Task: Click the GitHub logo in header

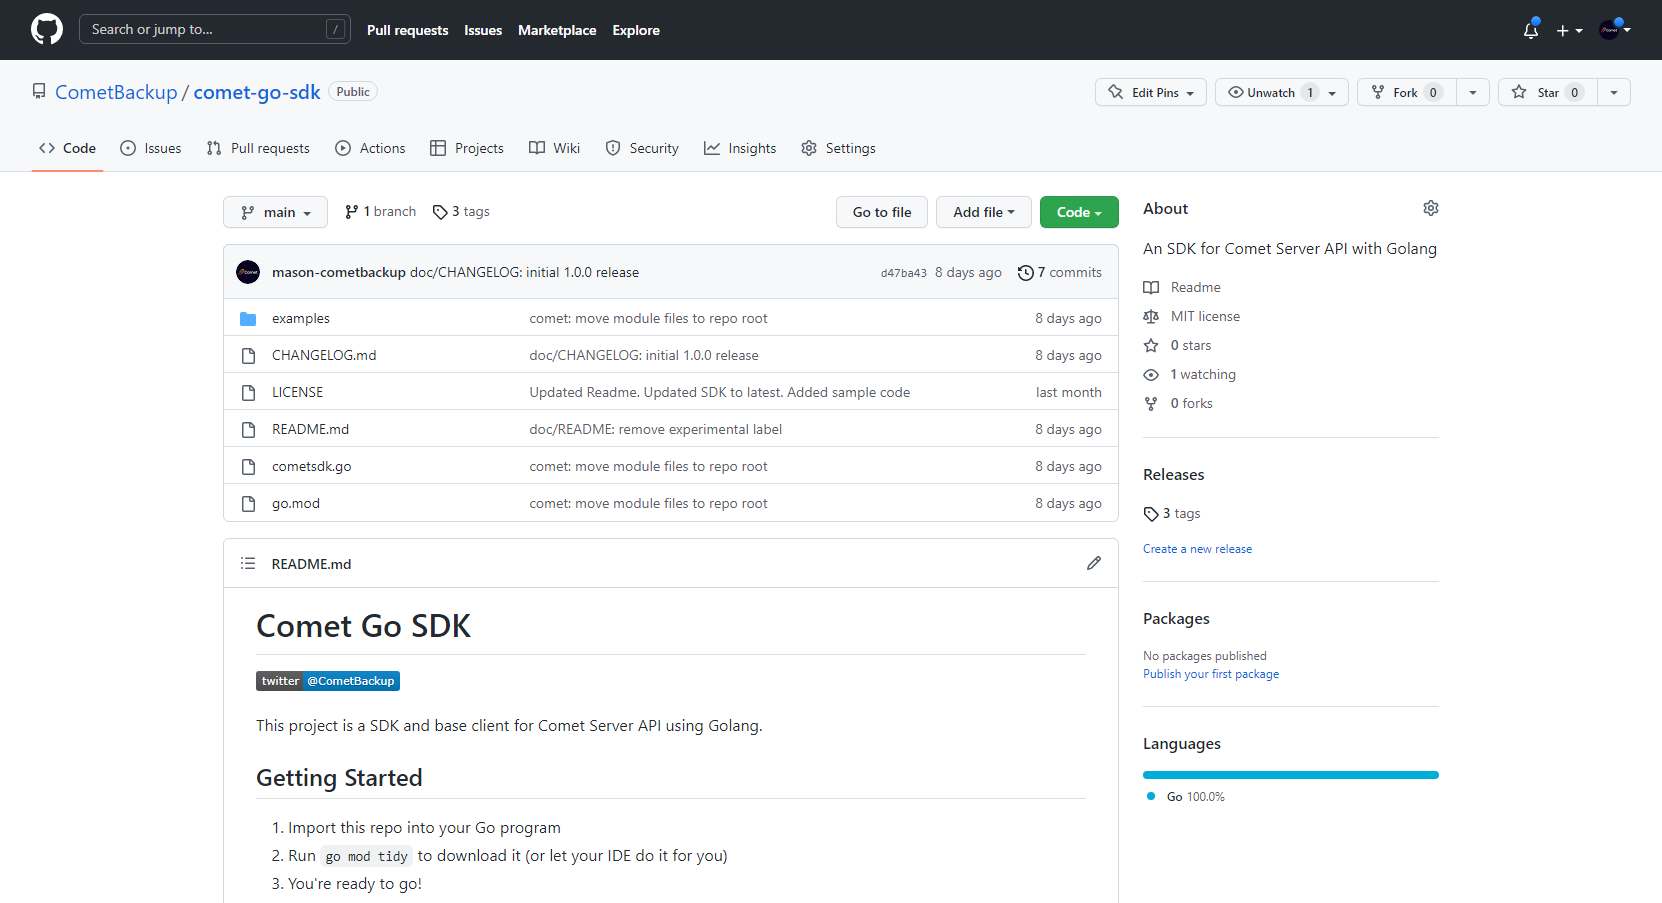Action: tap(47, 29)
